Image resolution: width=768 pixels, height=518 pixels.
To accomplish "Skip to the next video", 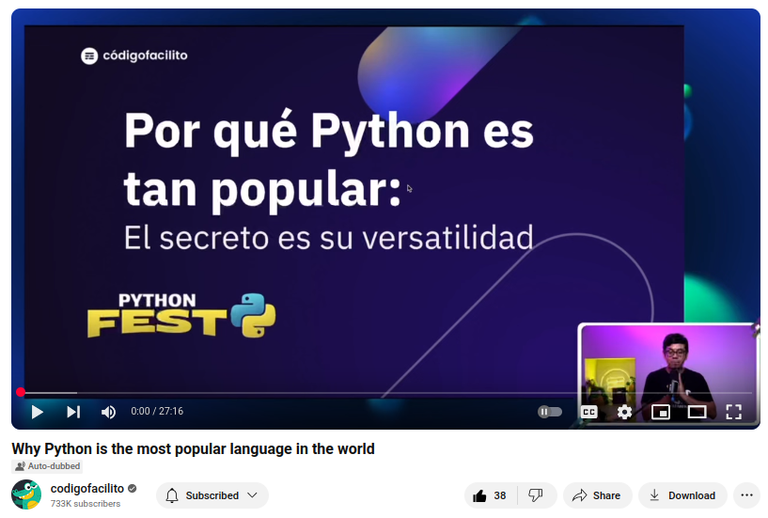I will tap(73, 412).
